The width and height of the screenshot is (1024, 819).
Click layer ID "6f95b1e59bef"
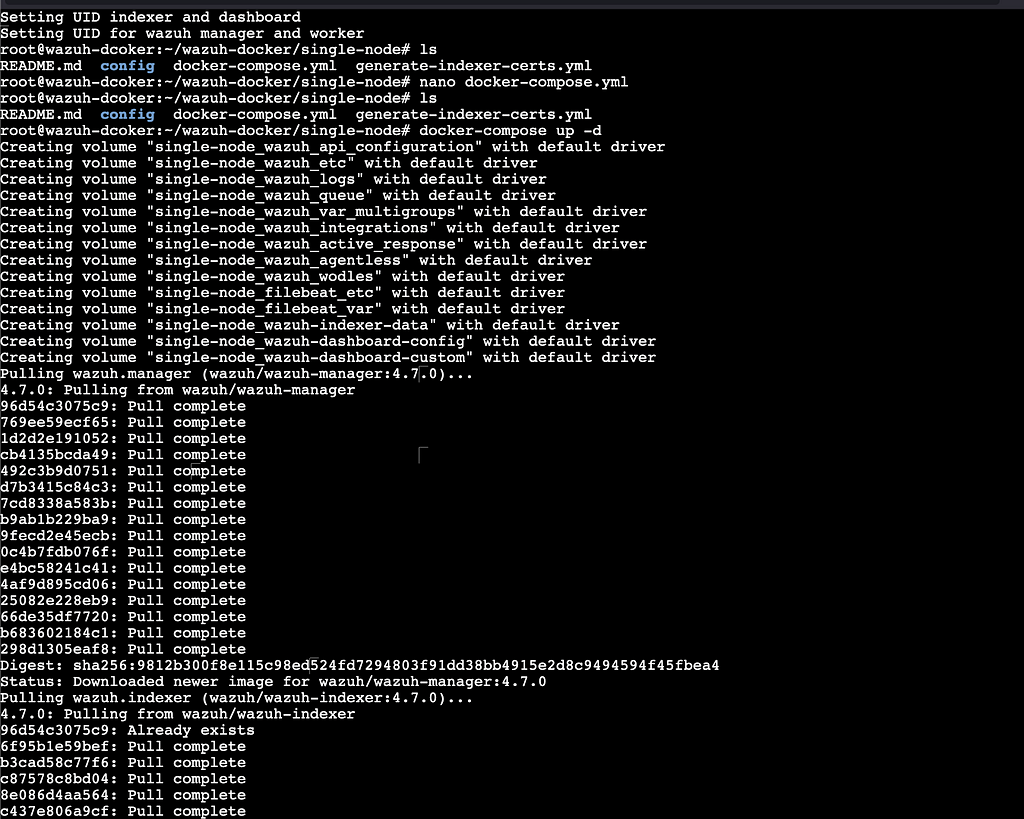[x=55, y=747]
